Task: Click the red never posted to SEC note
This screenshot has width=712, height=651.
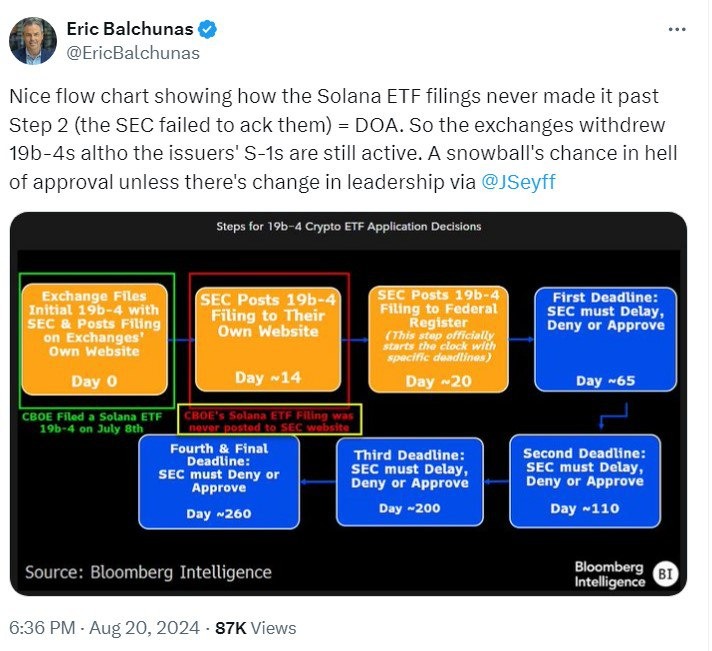Action: (x=270, y=417)
